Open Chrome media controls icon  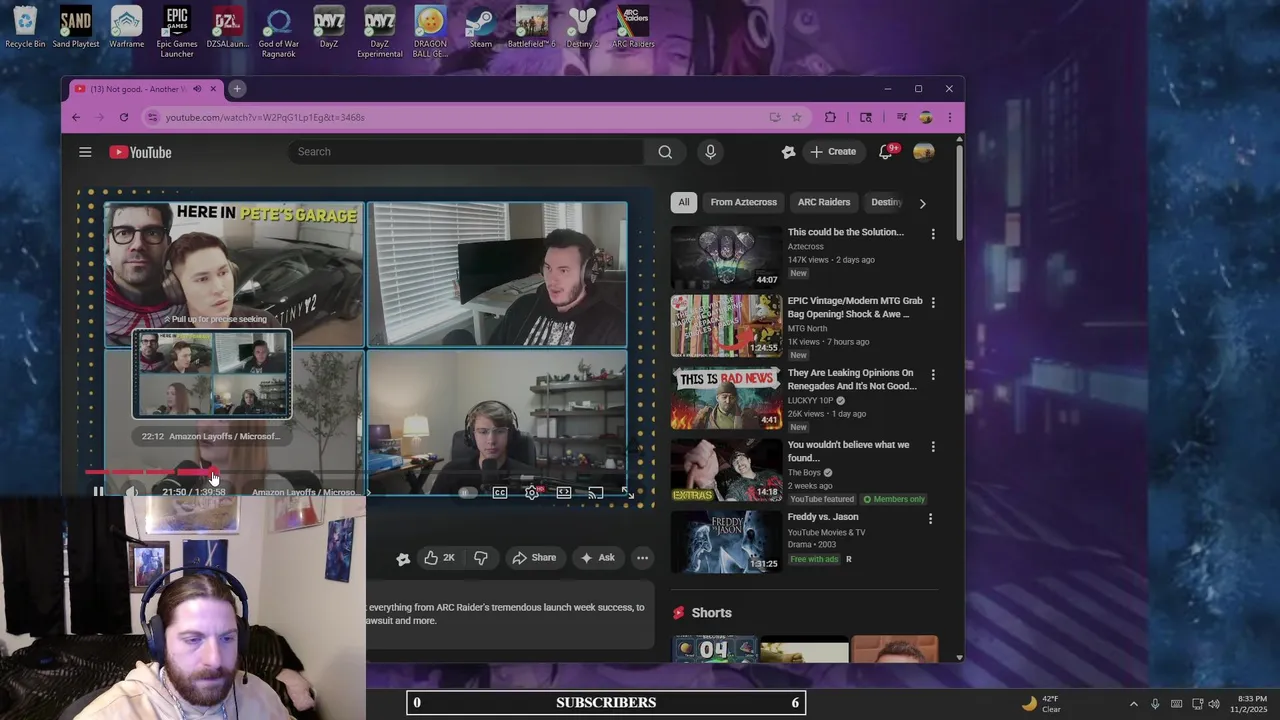[901, 117]
